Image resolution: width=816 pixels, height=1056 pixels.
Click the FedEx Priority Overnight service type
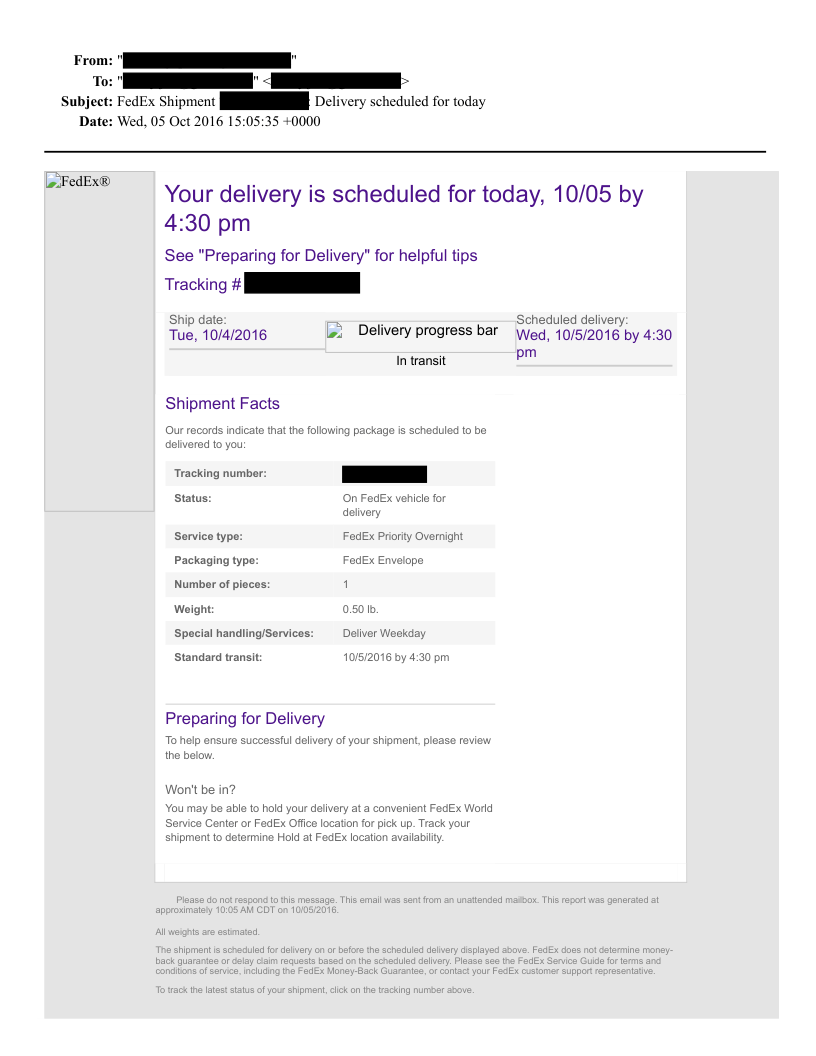pyautogui.click(x=402, y=537)
